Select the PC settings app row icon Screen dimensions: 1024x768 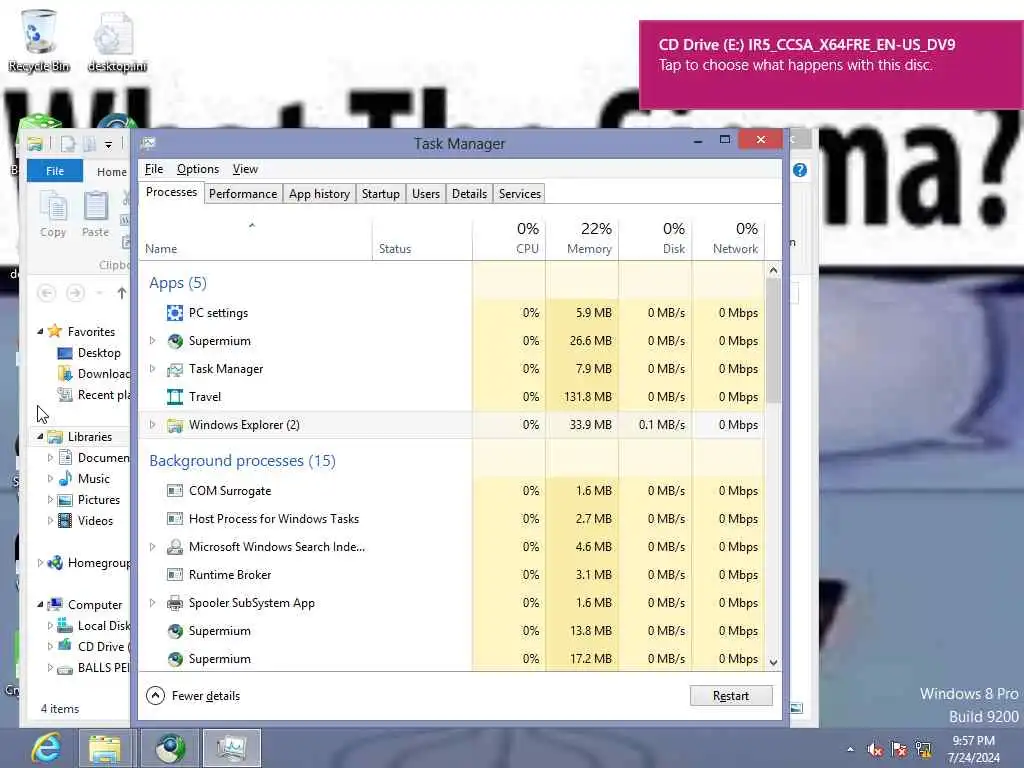click(x=174, y=313)
